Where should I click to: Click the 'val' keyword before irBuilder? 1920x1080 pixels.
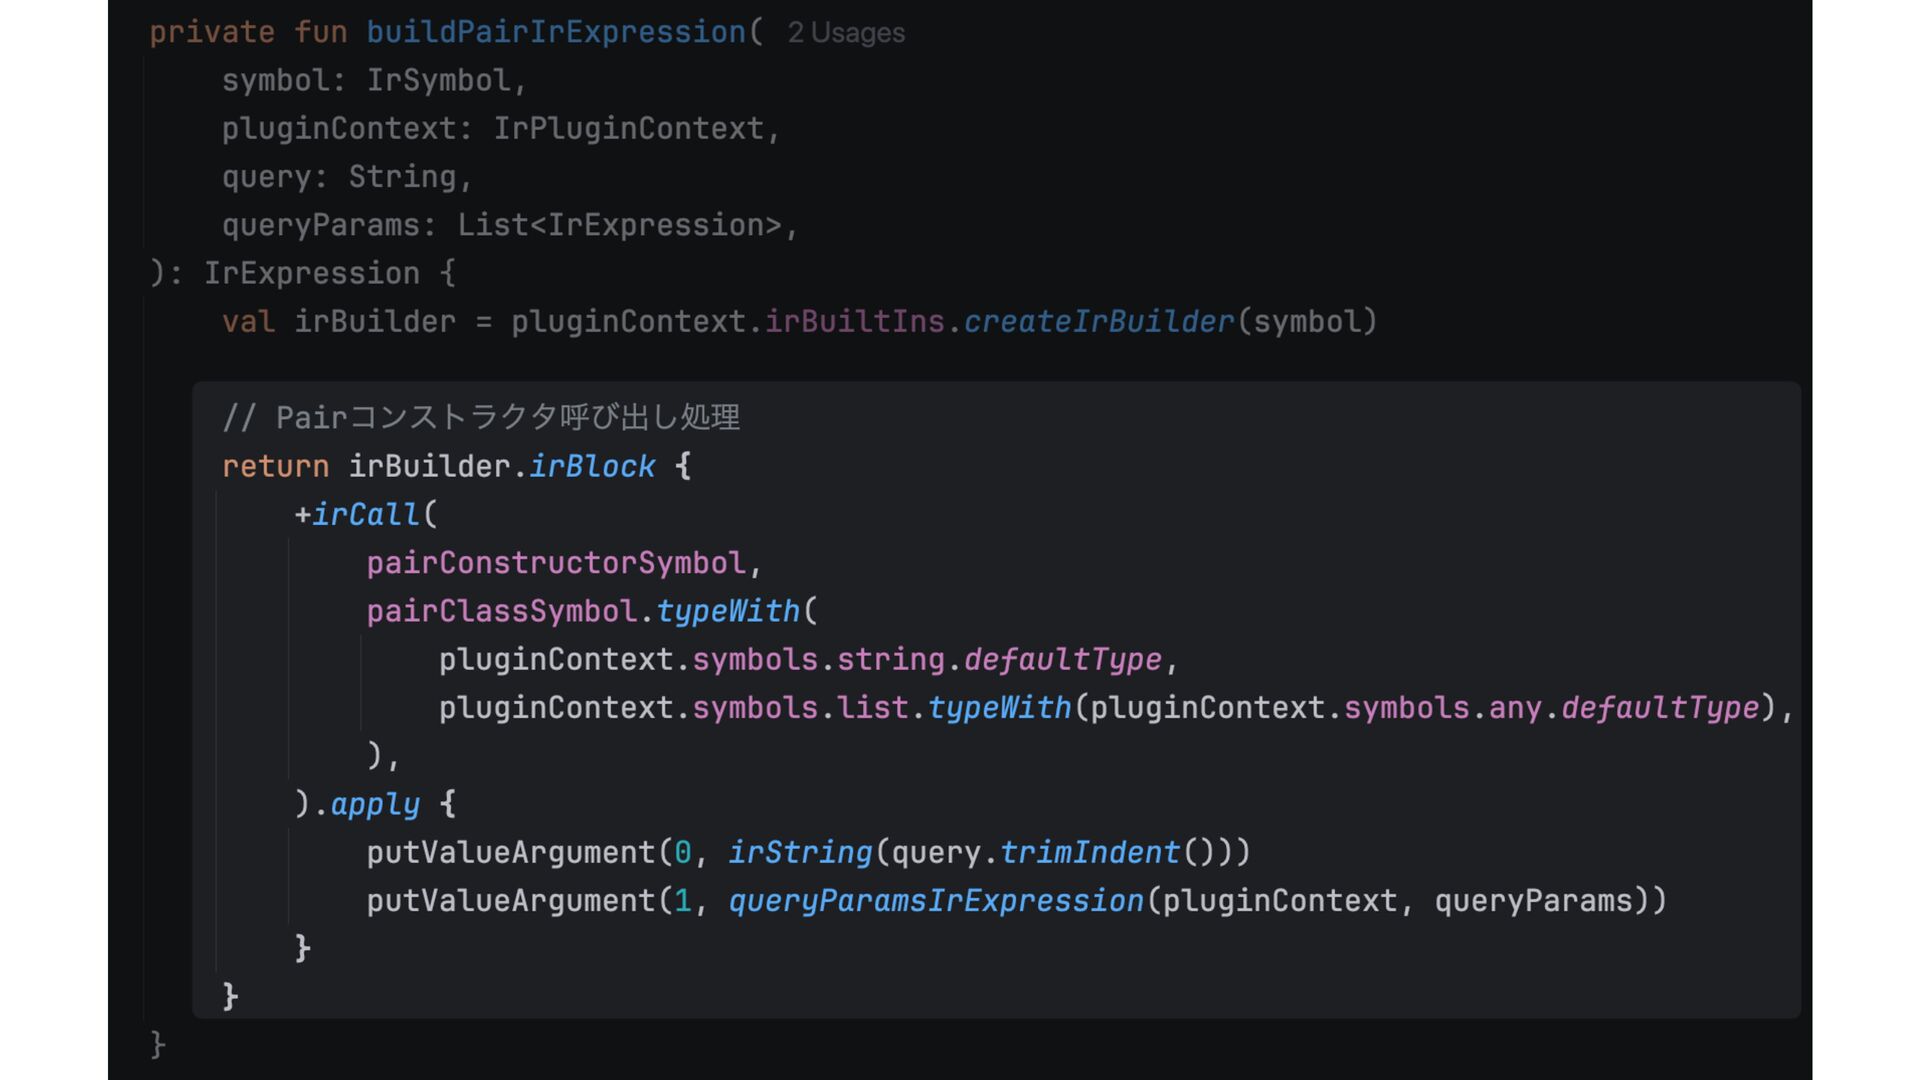click(x=248, y=322)
